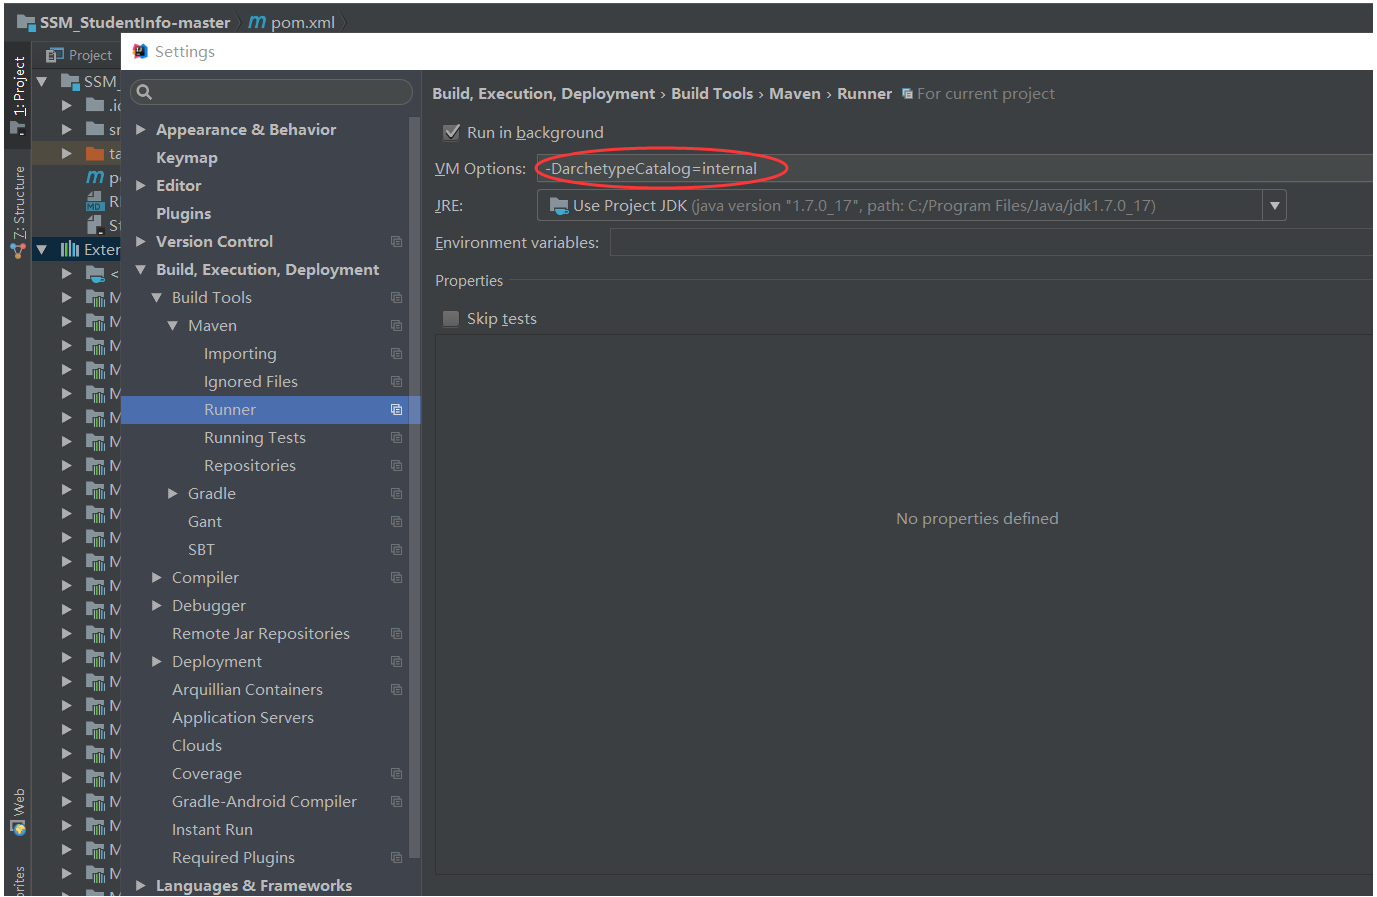Image resolution: width=1377 pixels, height=897 pixels.
Task: Select Running Tests under Maven
Action: [255, 438]
